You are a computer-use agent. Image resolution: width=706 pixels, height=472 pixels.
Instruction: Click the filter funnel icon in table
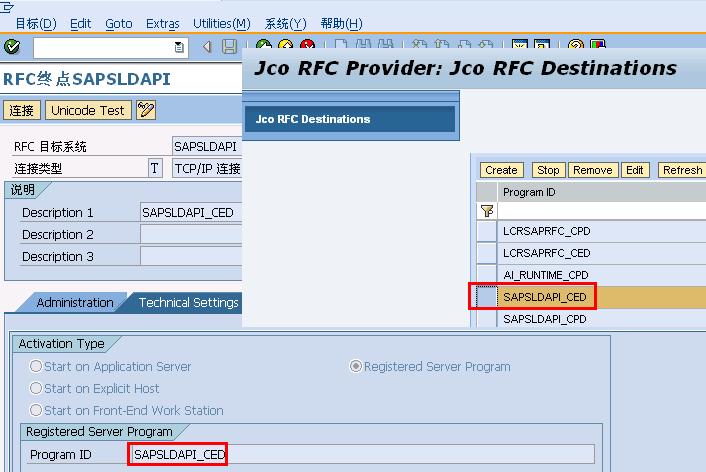click(487, 211)
